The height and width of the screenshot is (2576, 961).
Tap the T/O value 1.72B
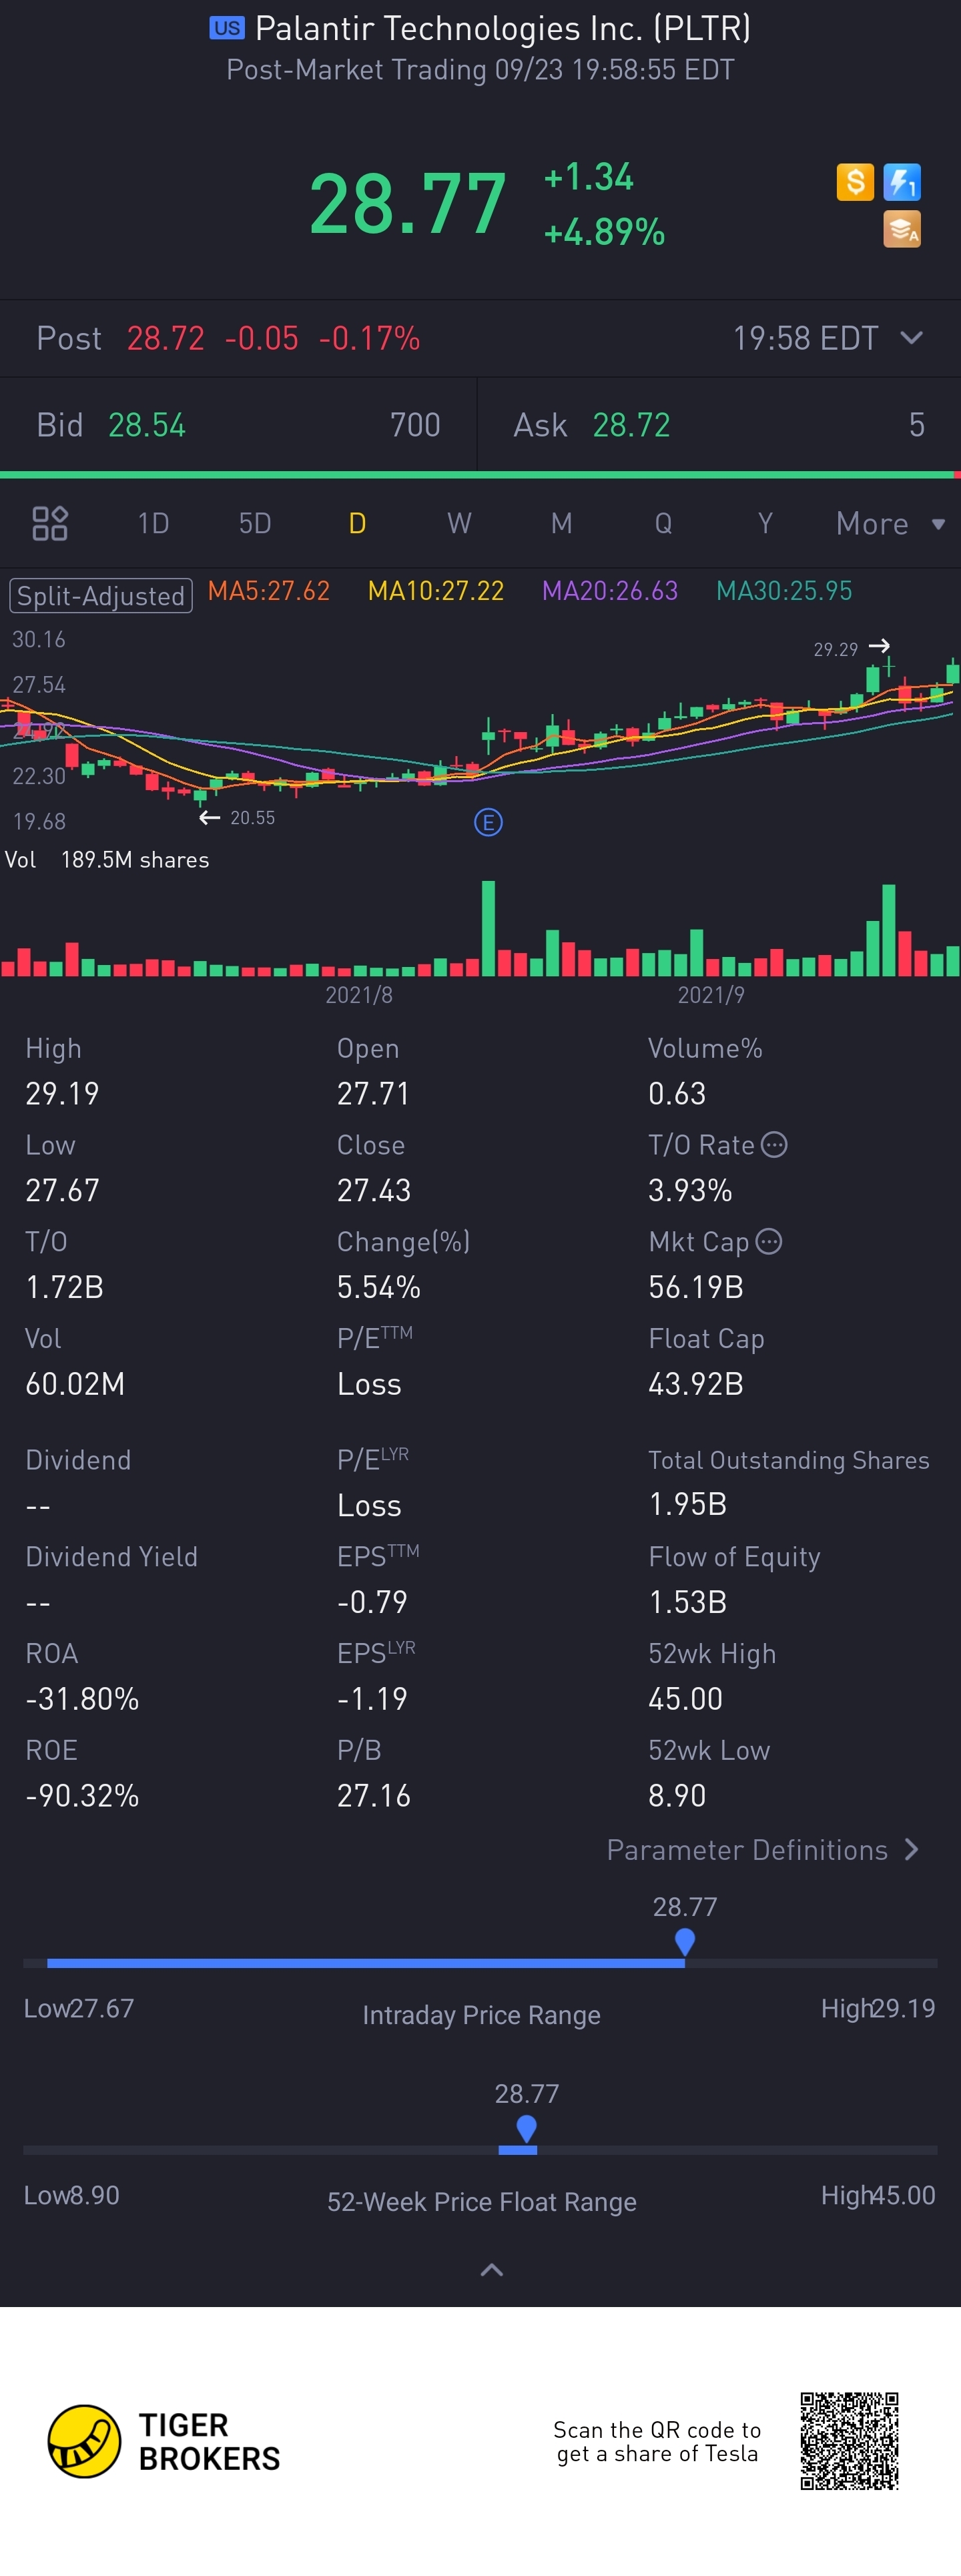pos(64,1287)
